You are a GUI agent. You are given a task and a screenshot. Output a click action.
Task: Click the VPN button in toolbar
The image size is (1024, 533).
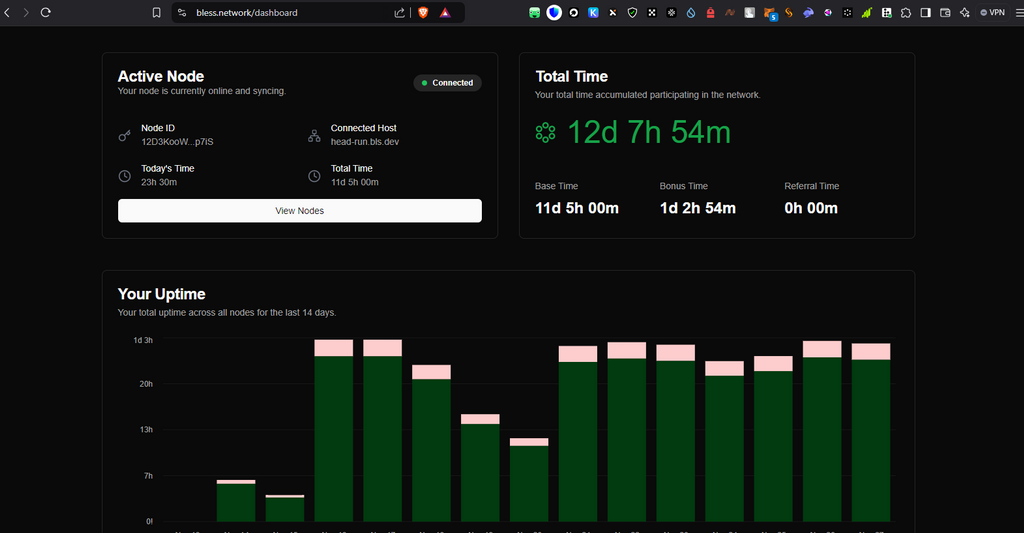click(993, 12)
